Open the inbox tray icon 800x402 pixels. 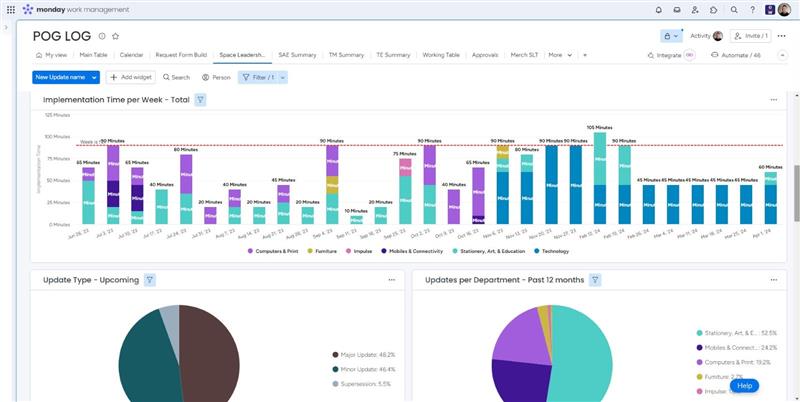coord(677,9)
